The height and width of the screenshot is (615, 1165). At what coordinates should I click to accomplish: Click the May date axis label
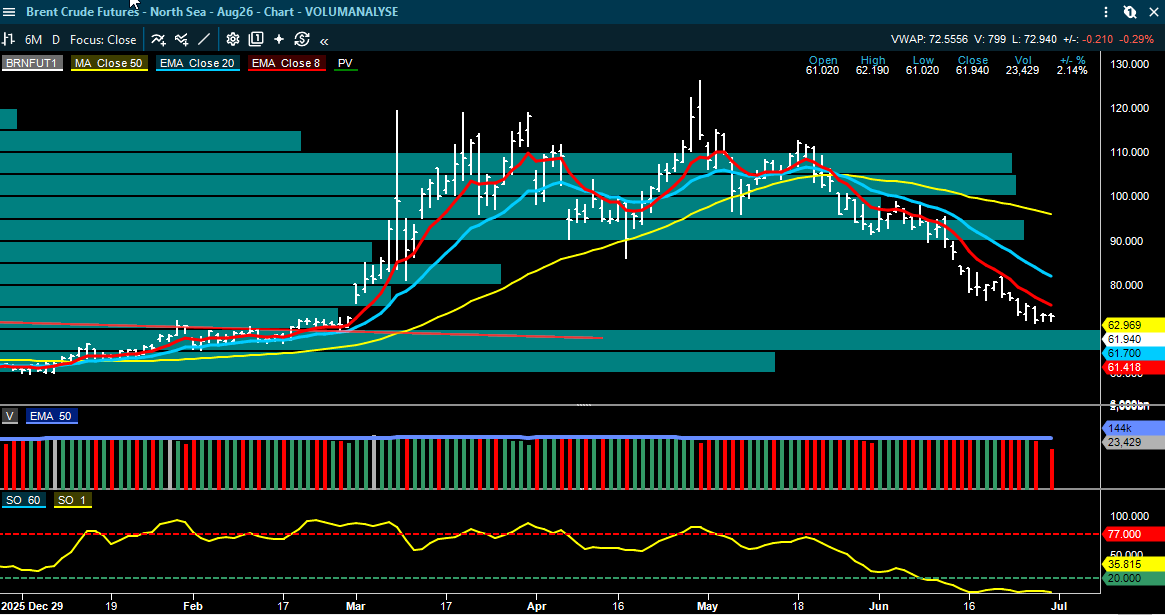(707, 606)
